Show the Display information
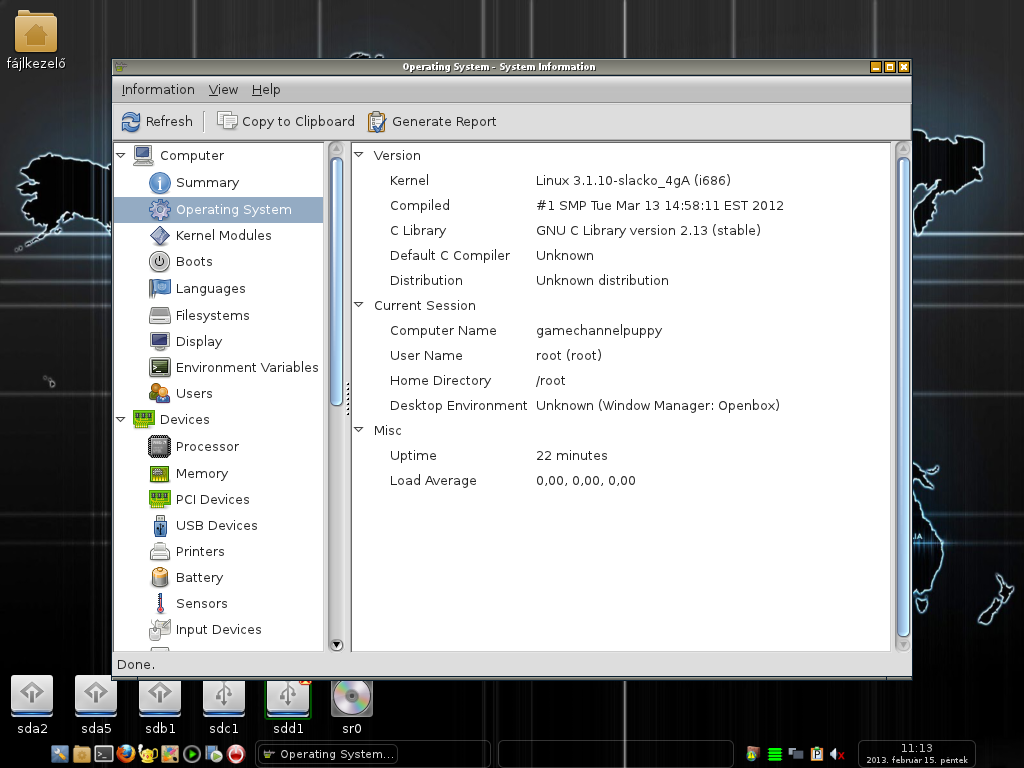 [199, 342]
